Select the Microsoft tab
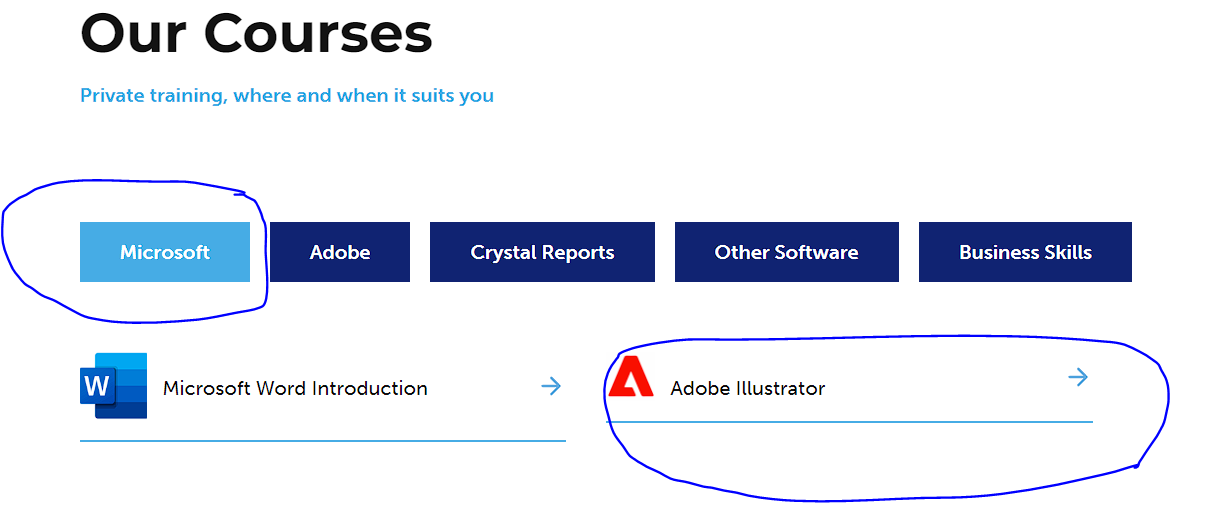Viewport: 1228px width, 515px height. (x=165, y=252)
